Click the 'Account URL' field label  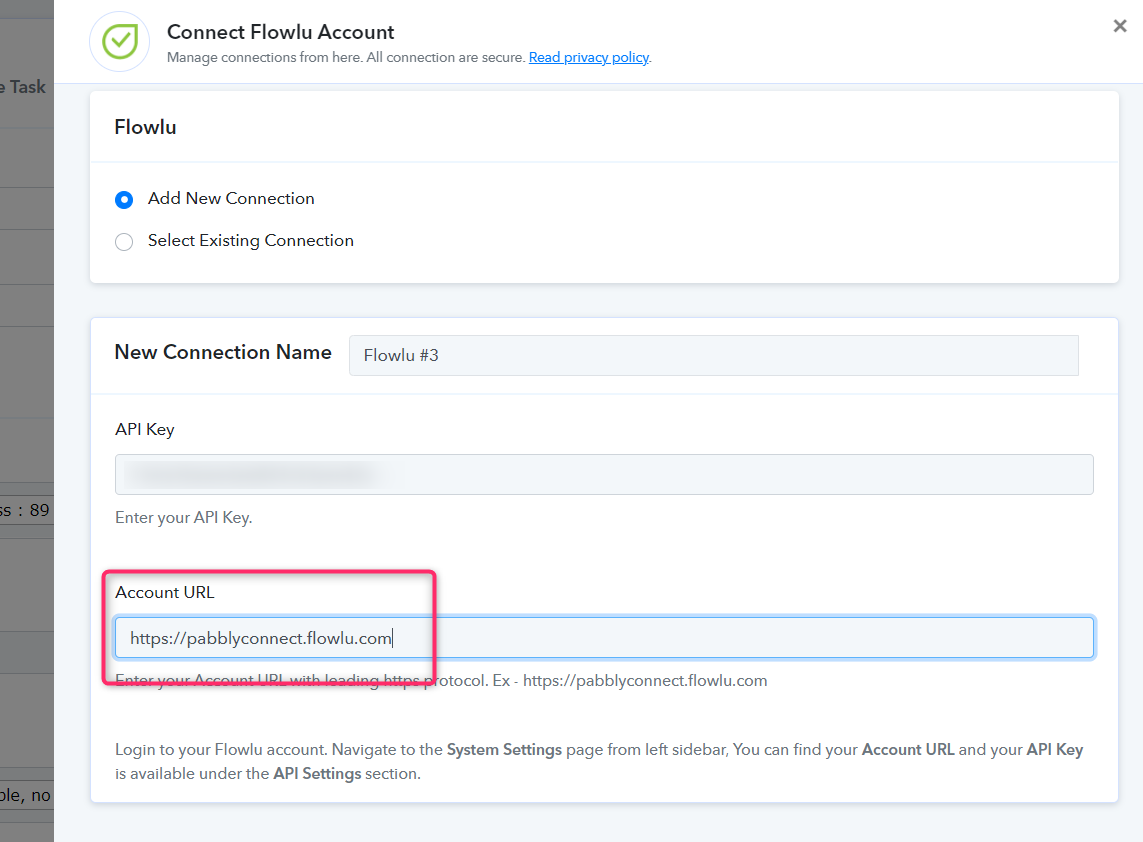pos(165,592)
